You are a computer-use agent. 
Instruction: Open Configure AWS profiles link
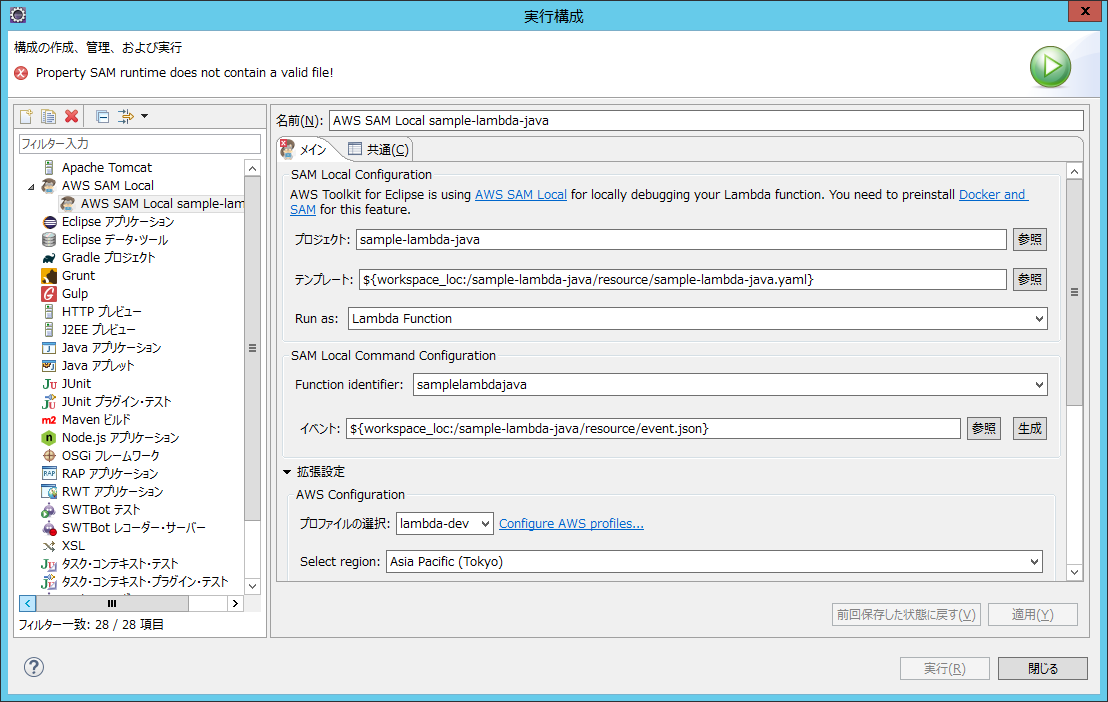[571, 524]
